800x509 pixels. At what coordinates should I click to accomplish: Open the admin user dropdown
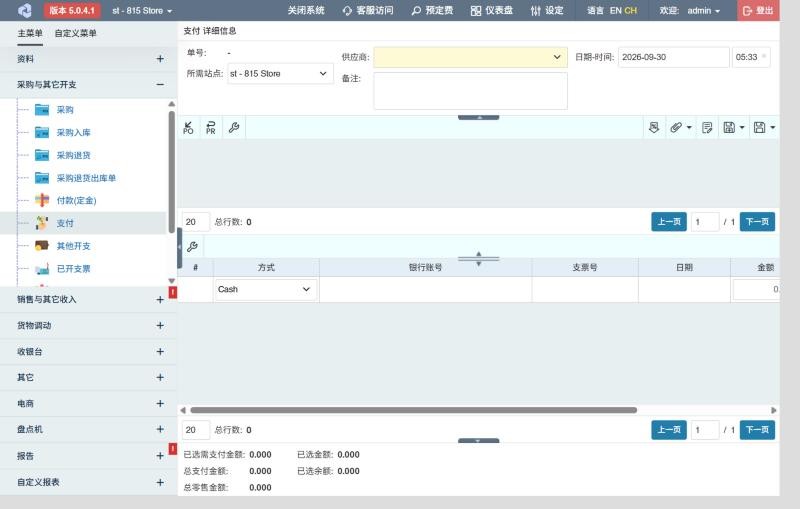click(704, 10)
